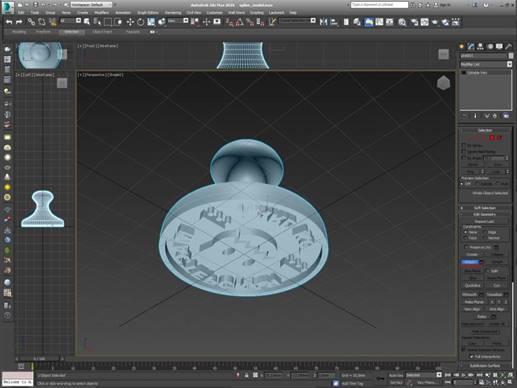
Task: Open the Create command panel tab
Action: 462,46
